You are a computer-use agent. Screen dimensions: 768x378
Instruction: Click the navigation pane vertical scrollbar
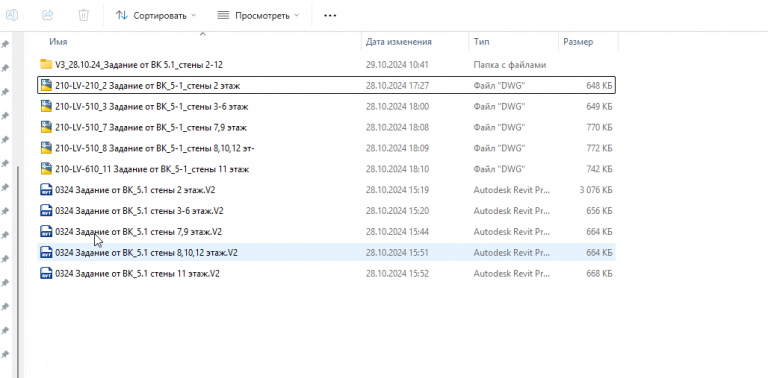(19, 271)
